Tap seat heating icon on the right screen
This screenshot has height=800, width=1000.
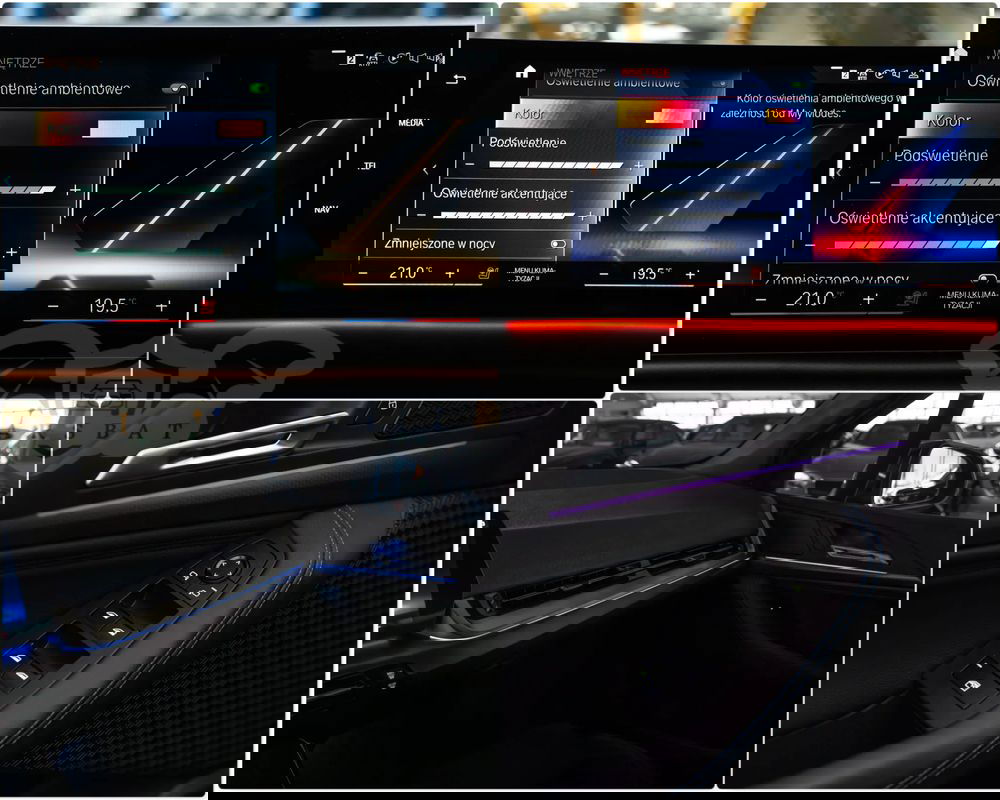click(x=912, y=298)
